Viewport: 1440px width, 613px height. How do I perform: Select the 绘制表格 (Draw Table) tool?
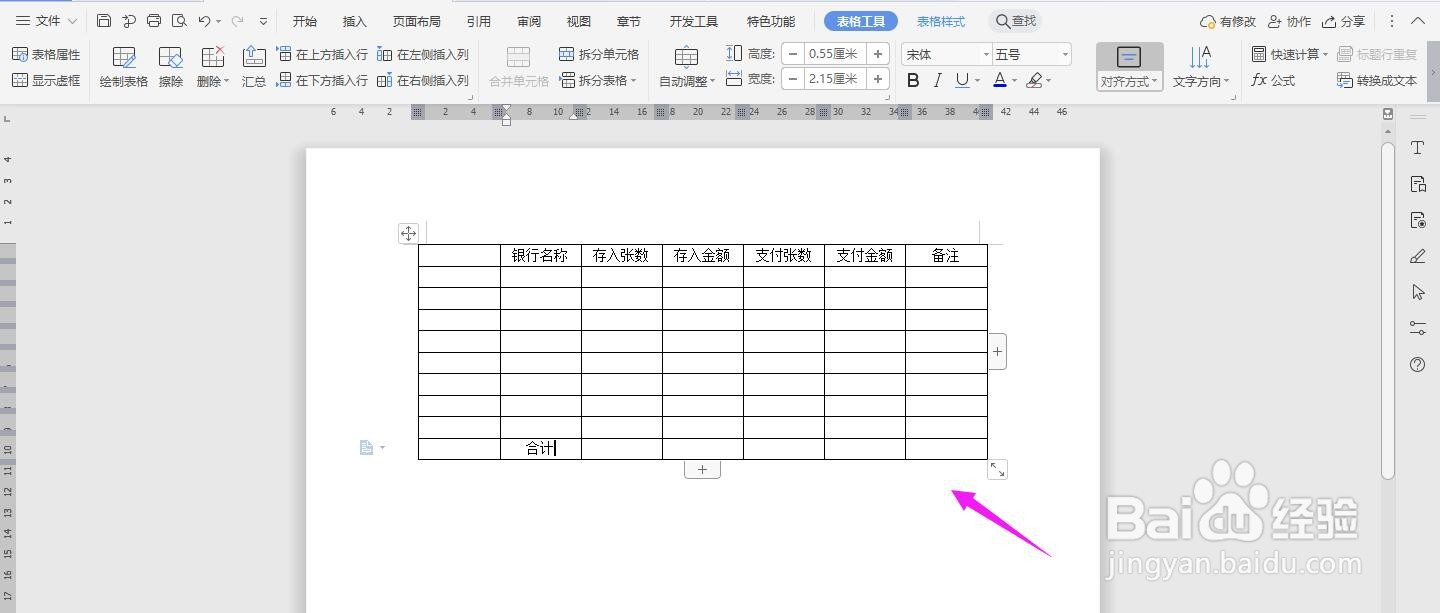[122, 66]
